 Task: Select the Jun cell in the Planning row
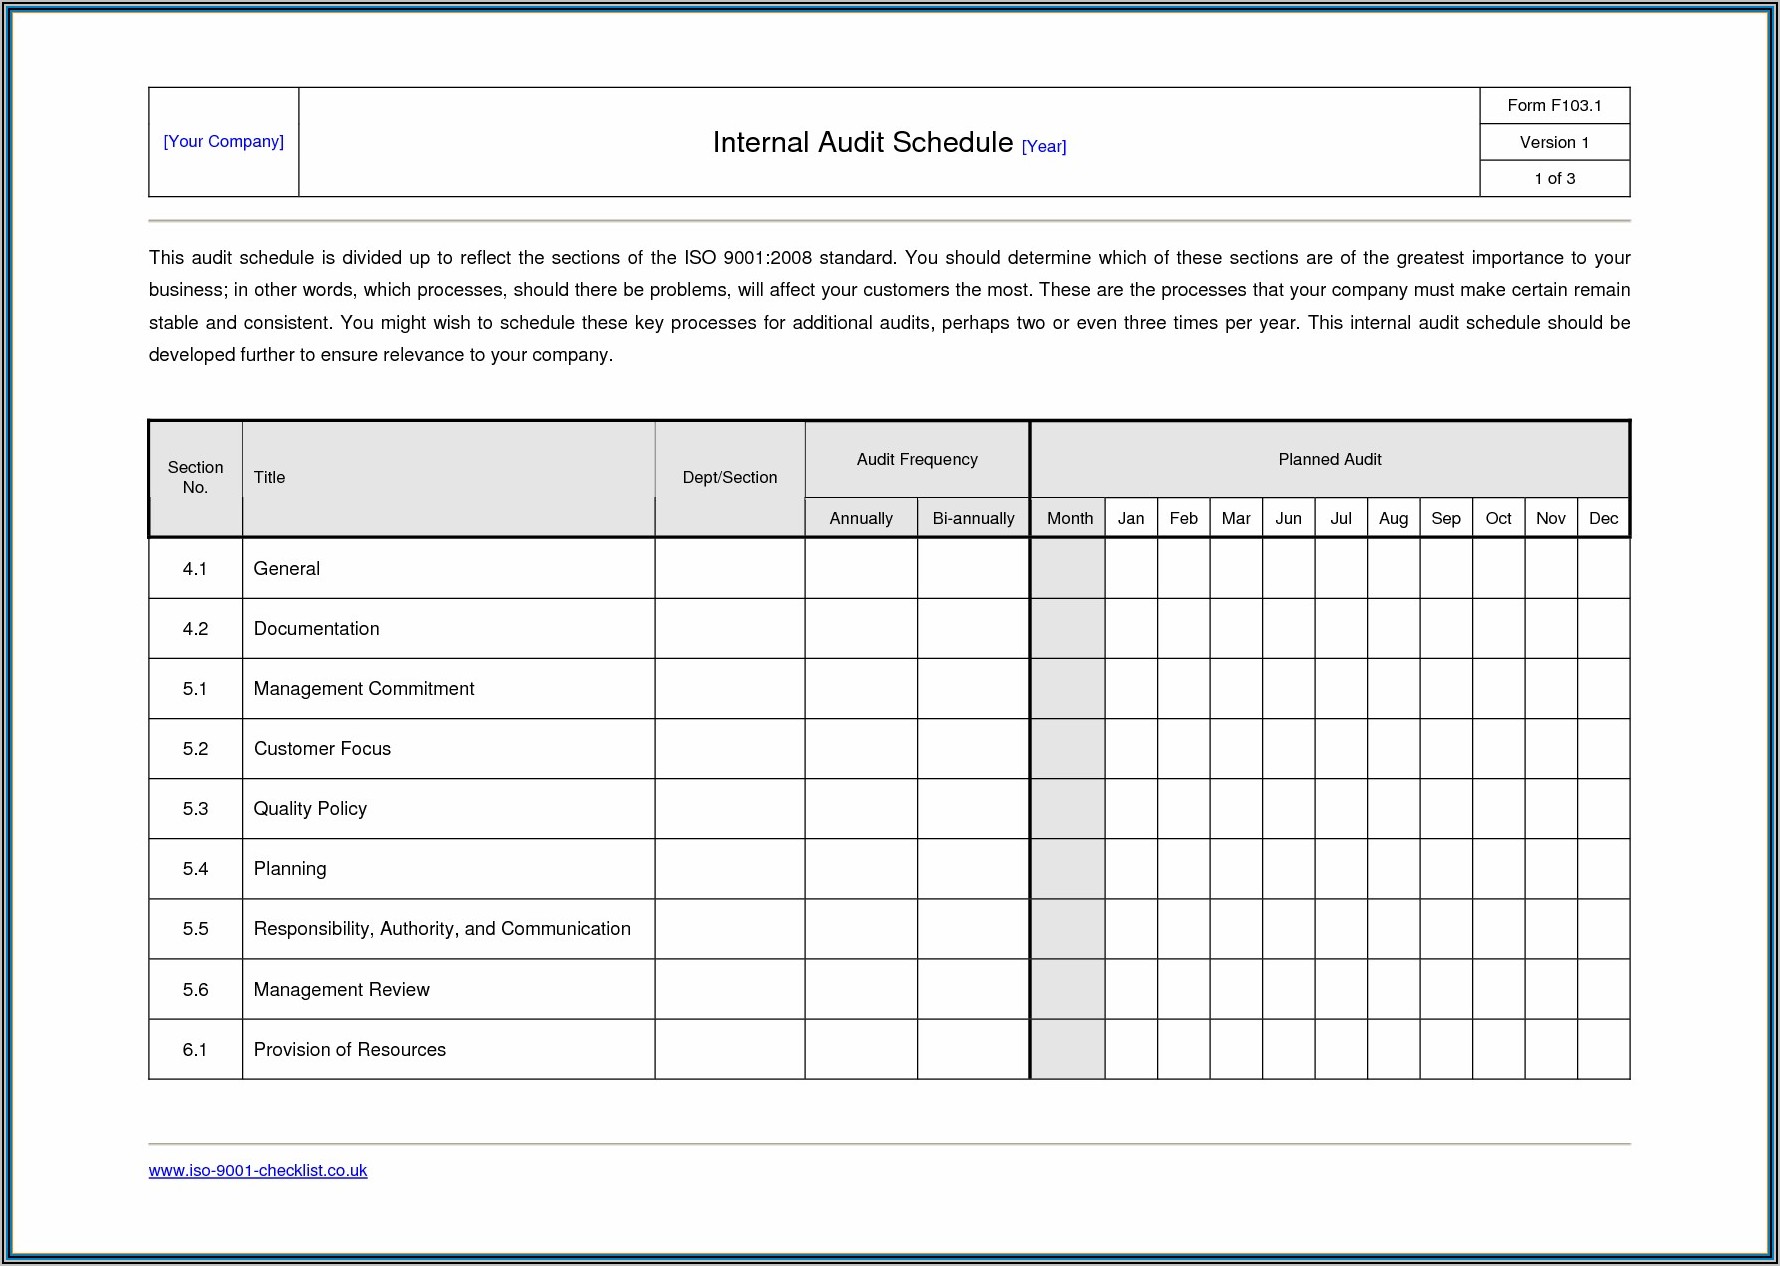(1288, 868)
